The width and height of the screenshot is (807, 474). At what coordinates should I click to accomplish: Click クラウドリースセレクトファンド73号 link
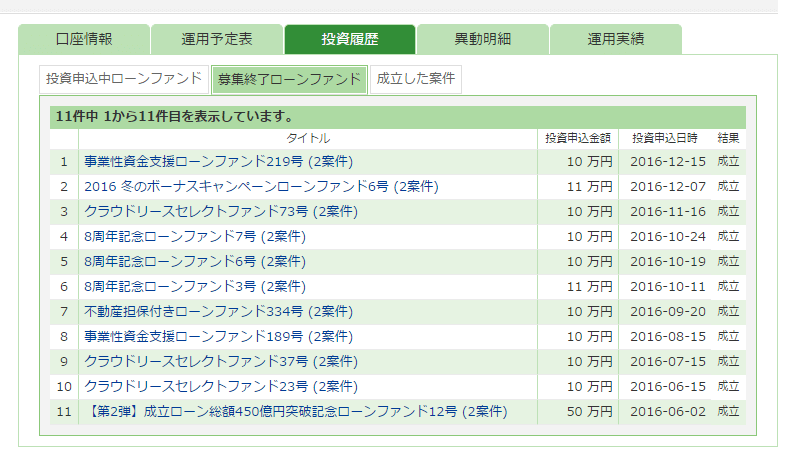(221, 212)
